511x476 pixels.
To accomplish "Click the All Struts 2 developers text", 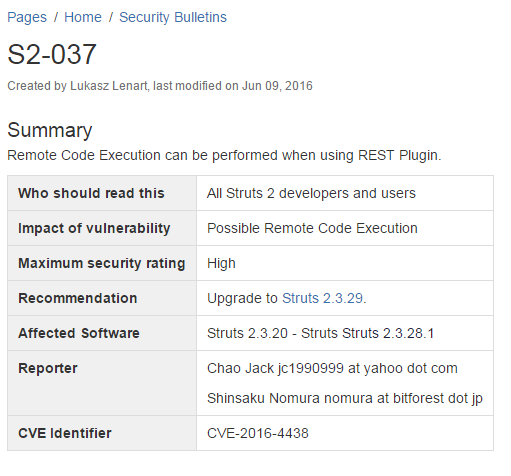I will pyautogui.click(x=311, y=193).
